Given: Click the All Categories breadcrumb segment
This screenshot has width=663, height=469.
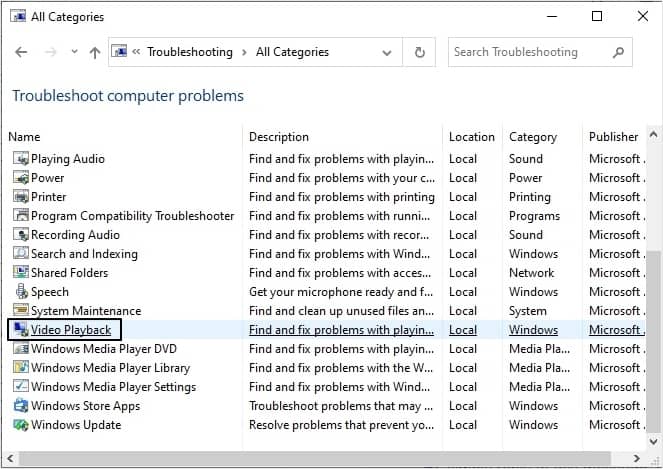Looking at the screenshot, I should tap(292, 52).
